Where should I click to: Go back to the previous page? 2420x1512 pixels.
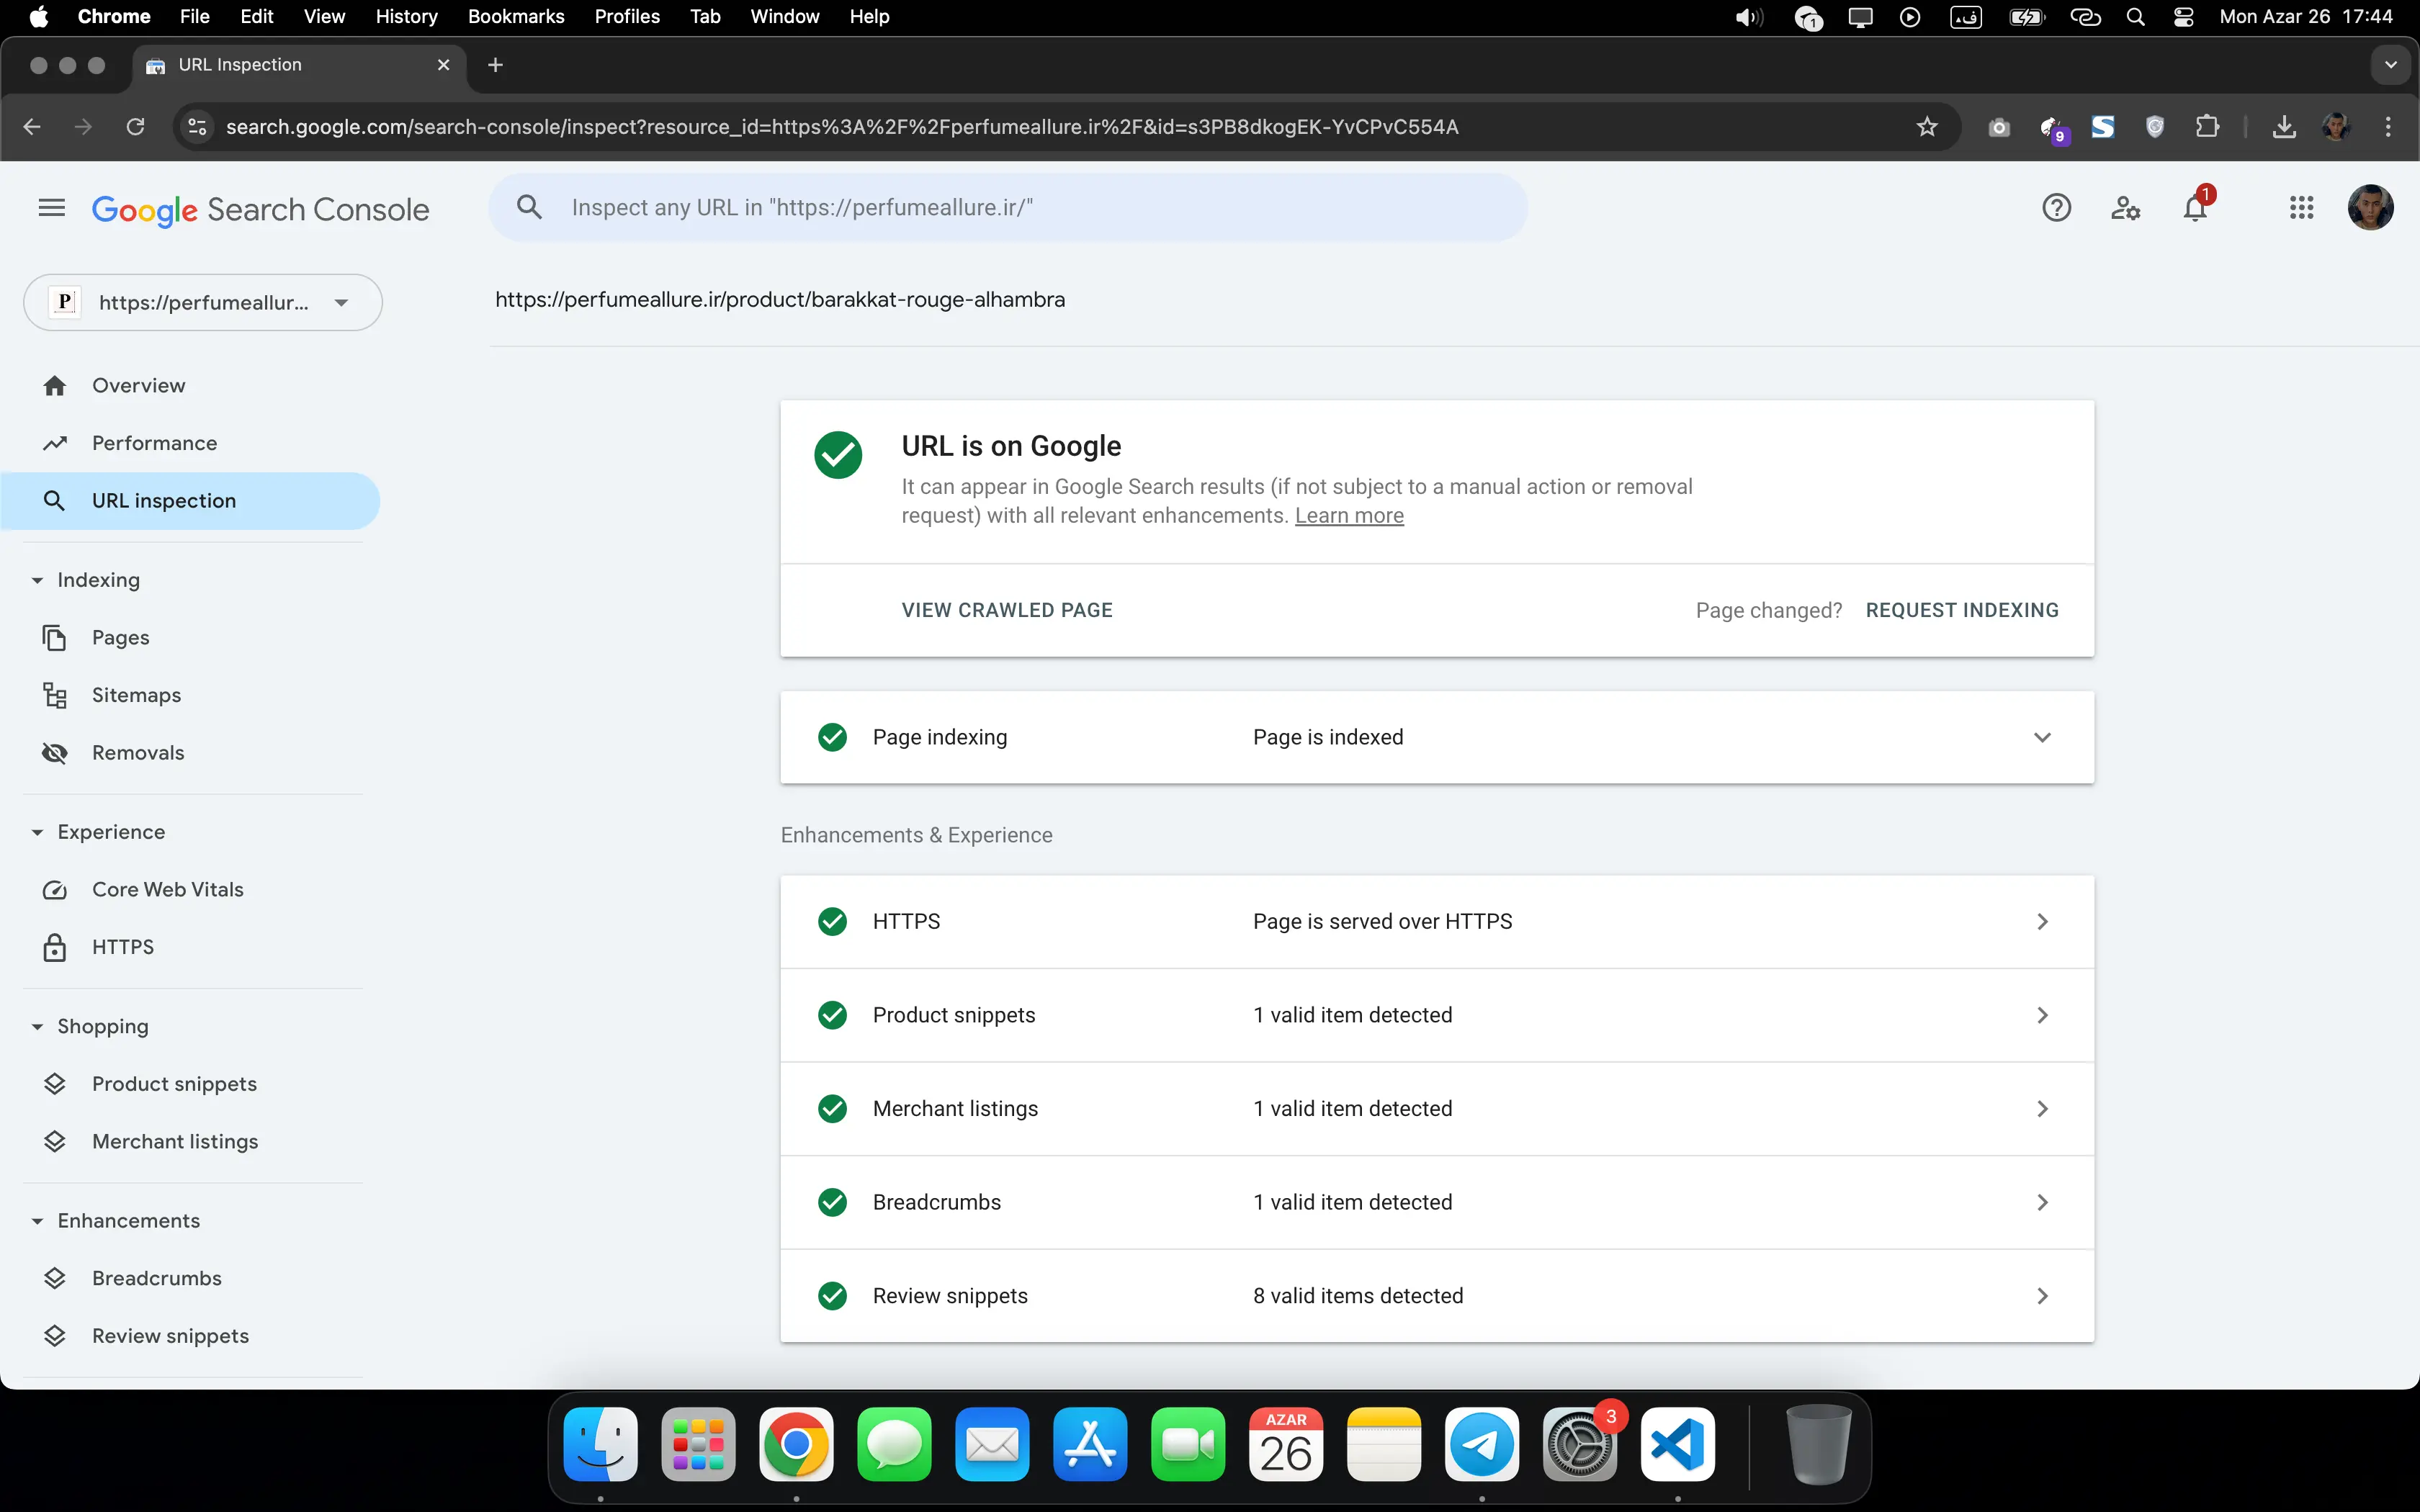tap(32, 127)
